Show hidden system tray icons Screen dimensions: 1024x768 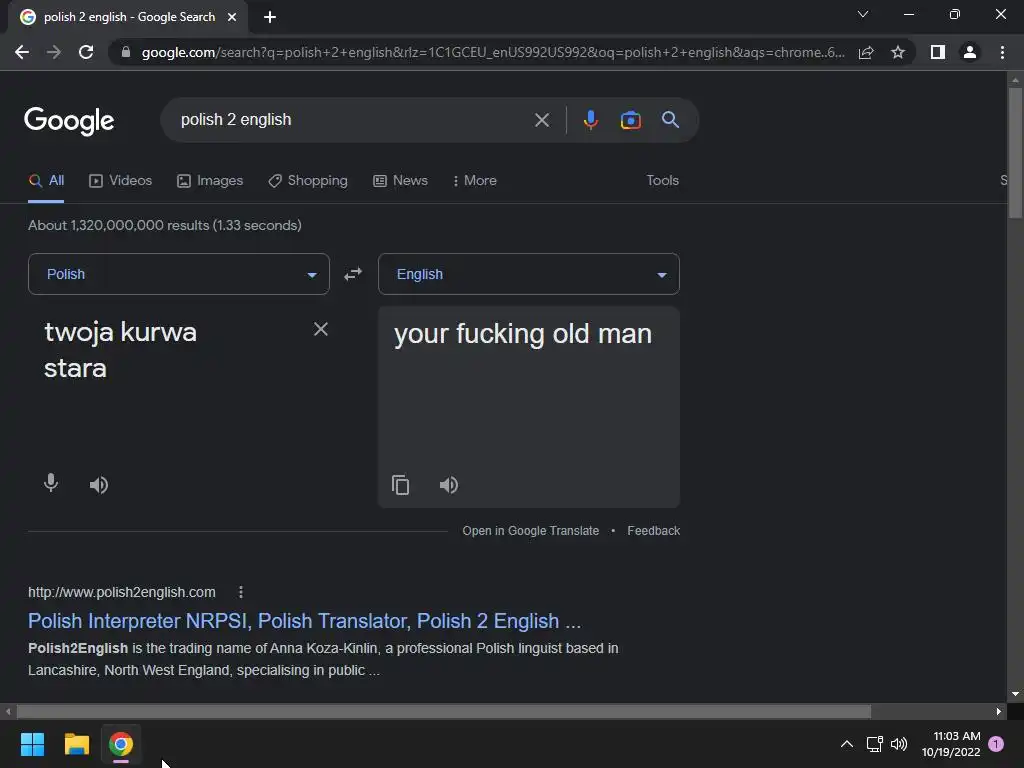pos(846,744)
